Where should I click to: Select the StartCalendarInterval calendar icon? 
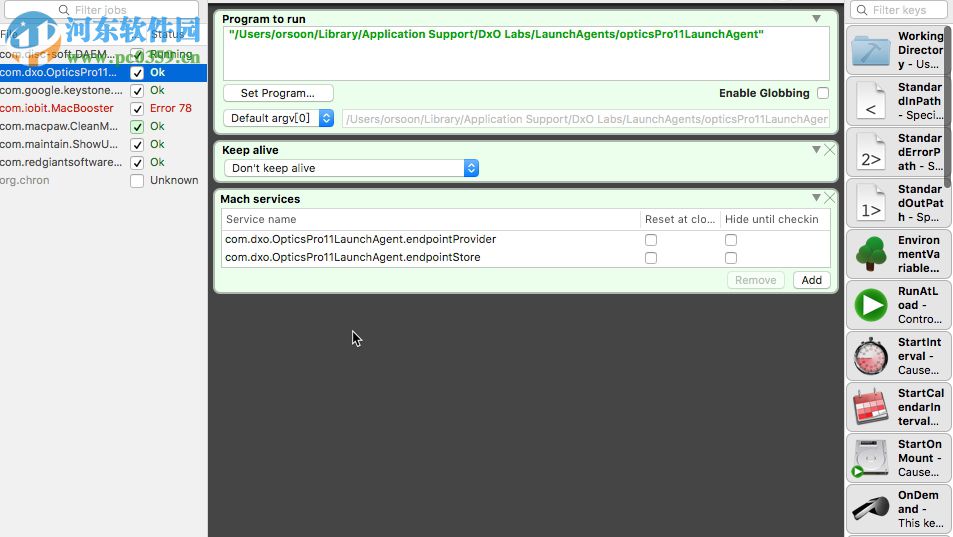click(x=871, y=407)
